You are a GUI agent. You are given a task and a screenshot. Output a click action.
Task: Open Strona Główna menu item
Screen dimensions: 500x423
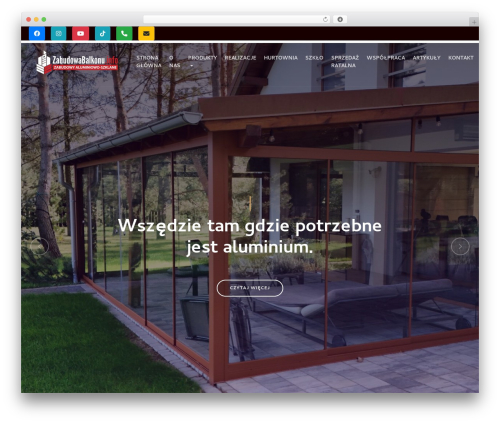149,62
